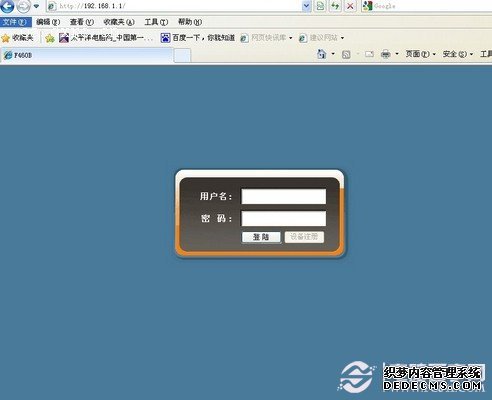This screenshot has height=400, width=492.
Task: Open new blank tab button
Action: pyautogui.click(x=182, y=55)
